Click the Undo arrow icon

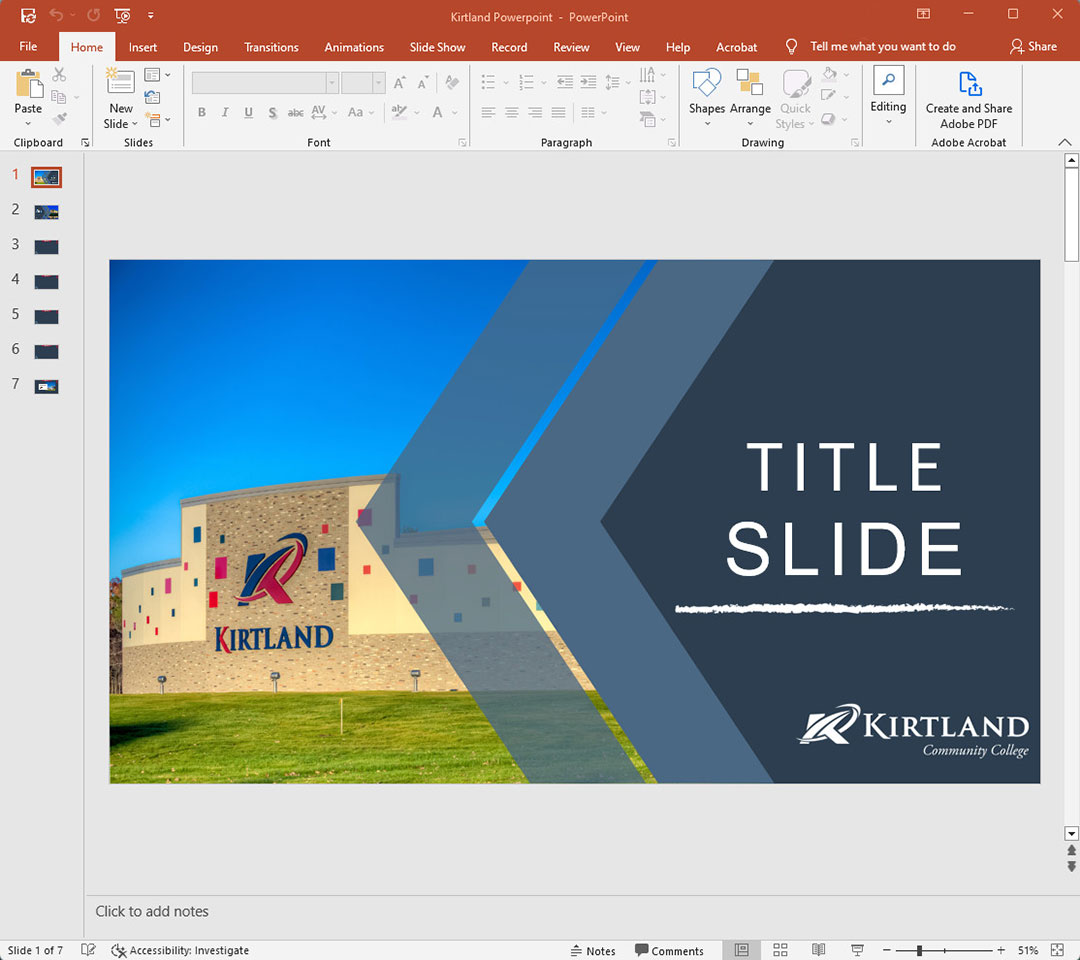click(x=56, y=15)
